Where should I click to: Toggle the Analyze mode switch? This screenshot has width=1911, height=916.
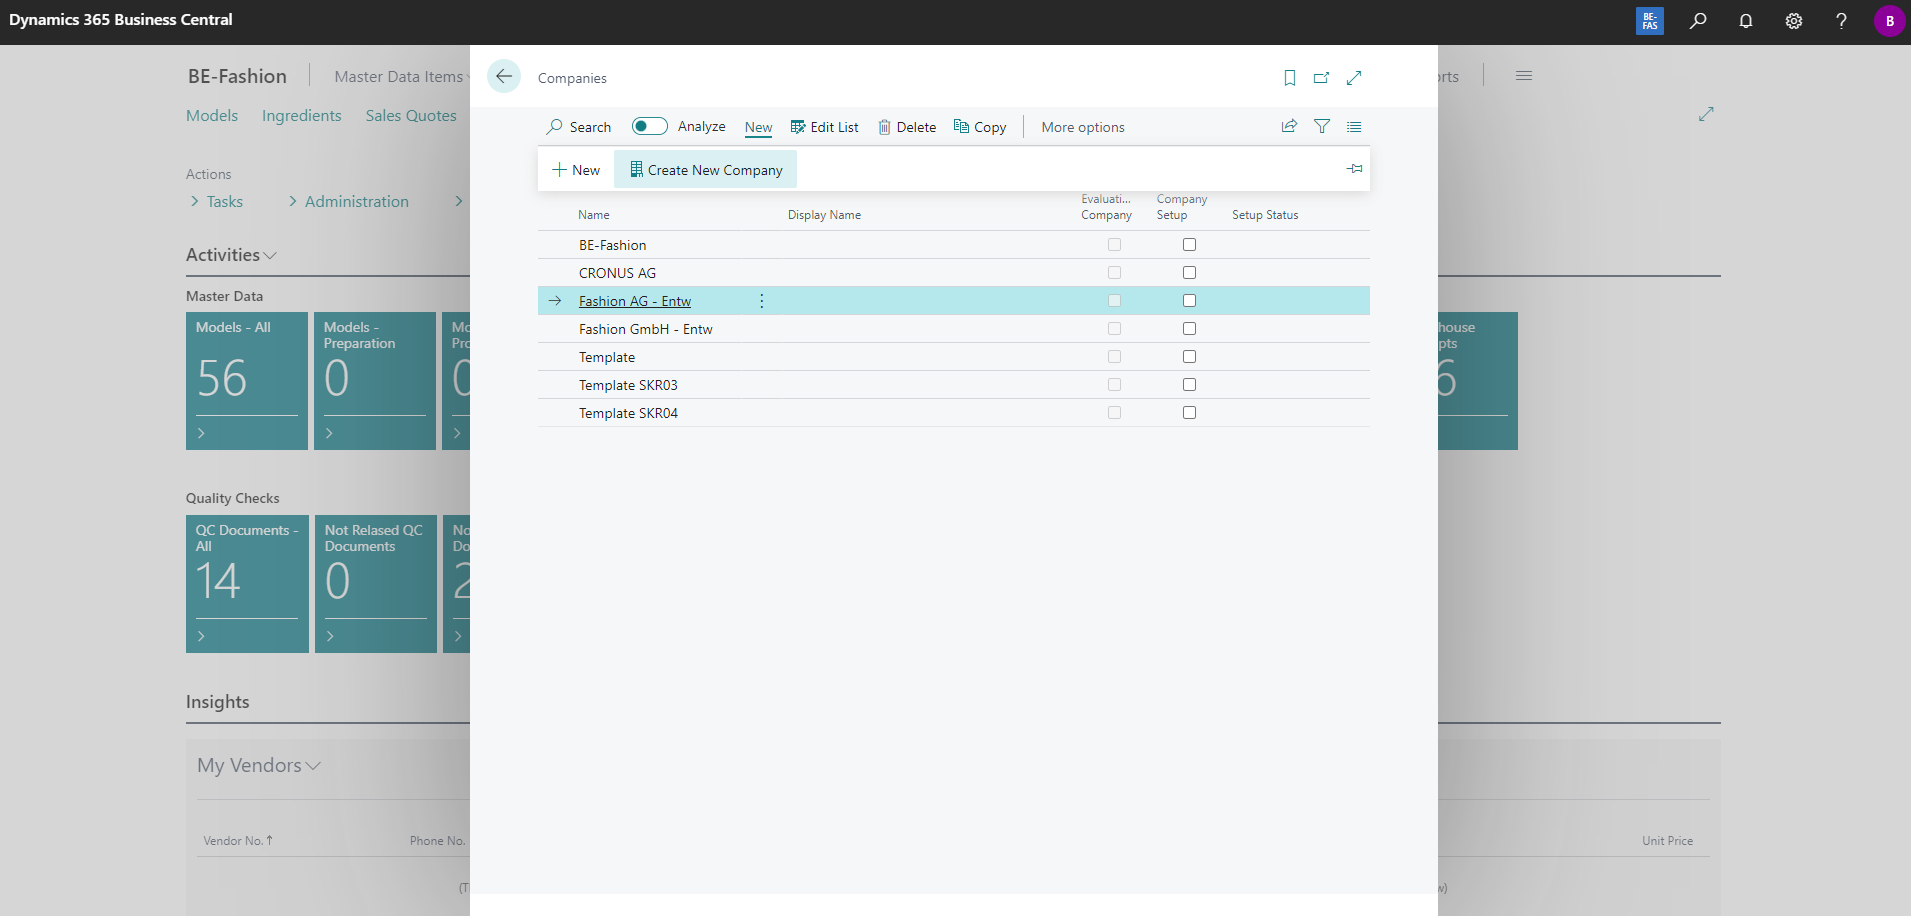pos(649,126)
